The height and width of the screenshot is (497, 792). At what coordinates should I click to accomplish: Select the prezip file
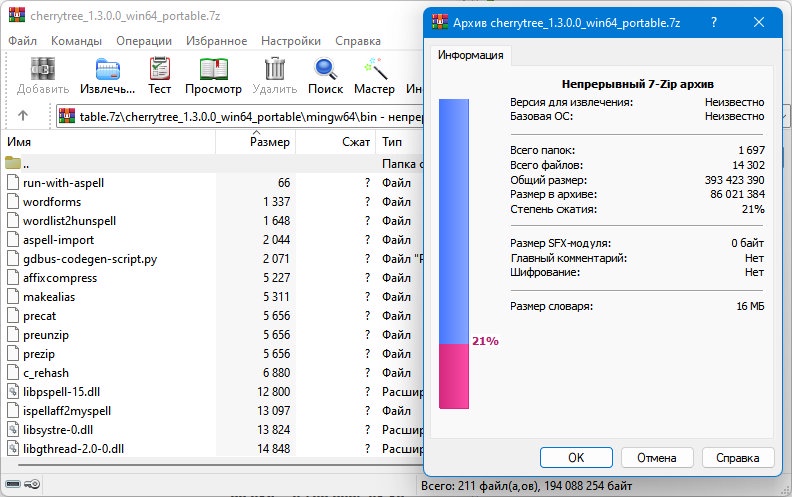pos(38,354)
